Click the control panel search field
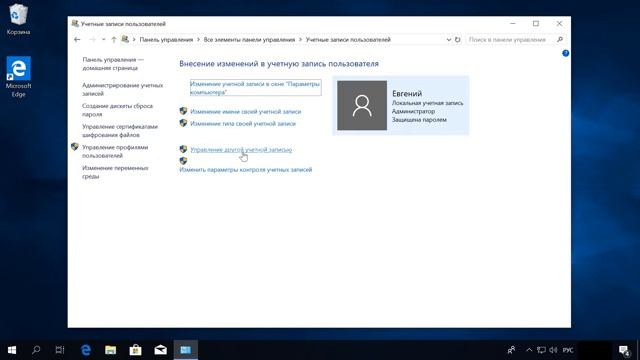This screenshot has height=360, width=640. [511, 40]
